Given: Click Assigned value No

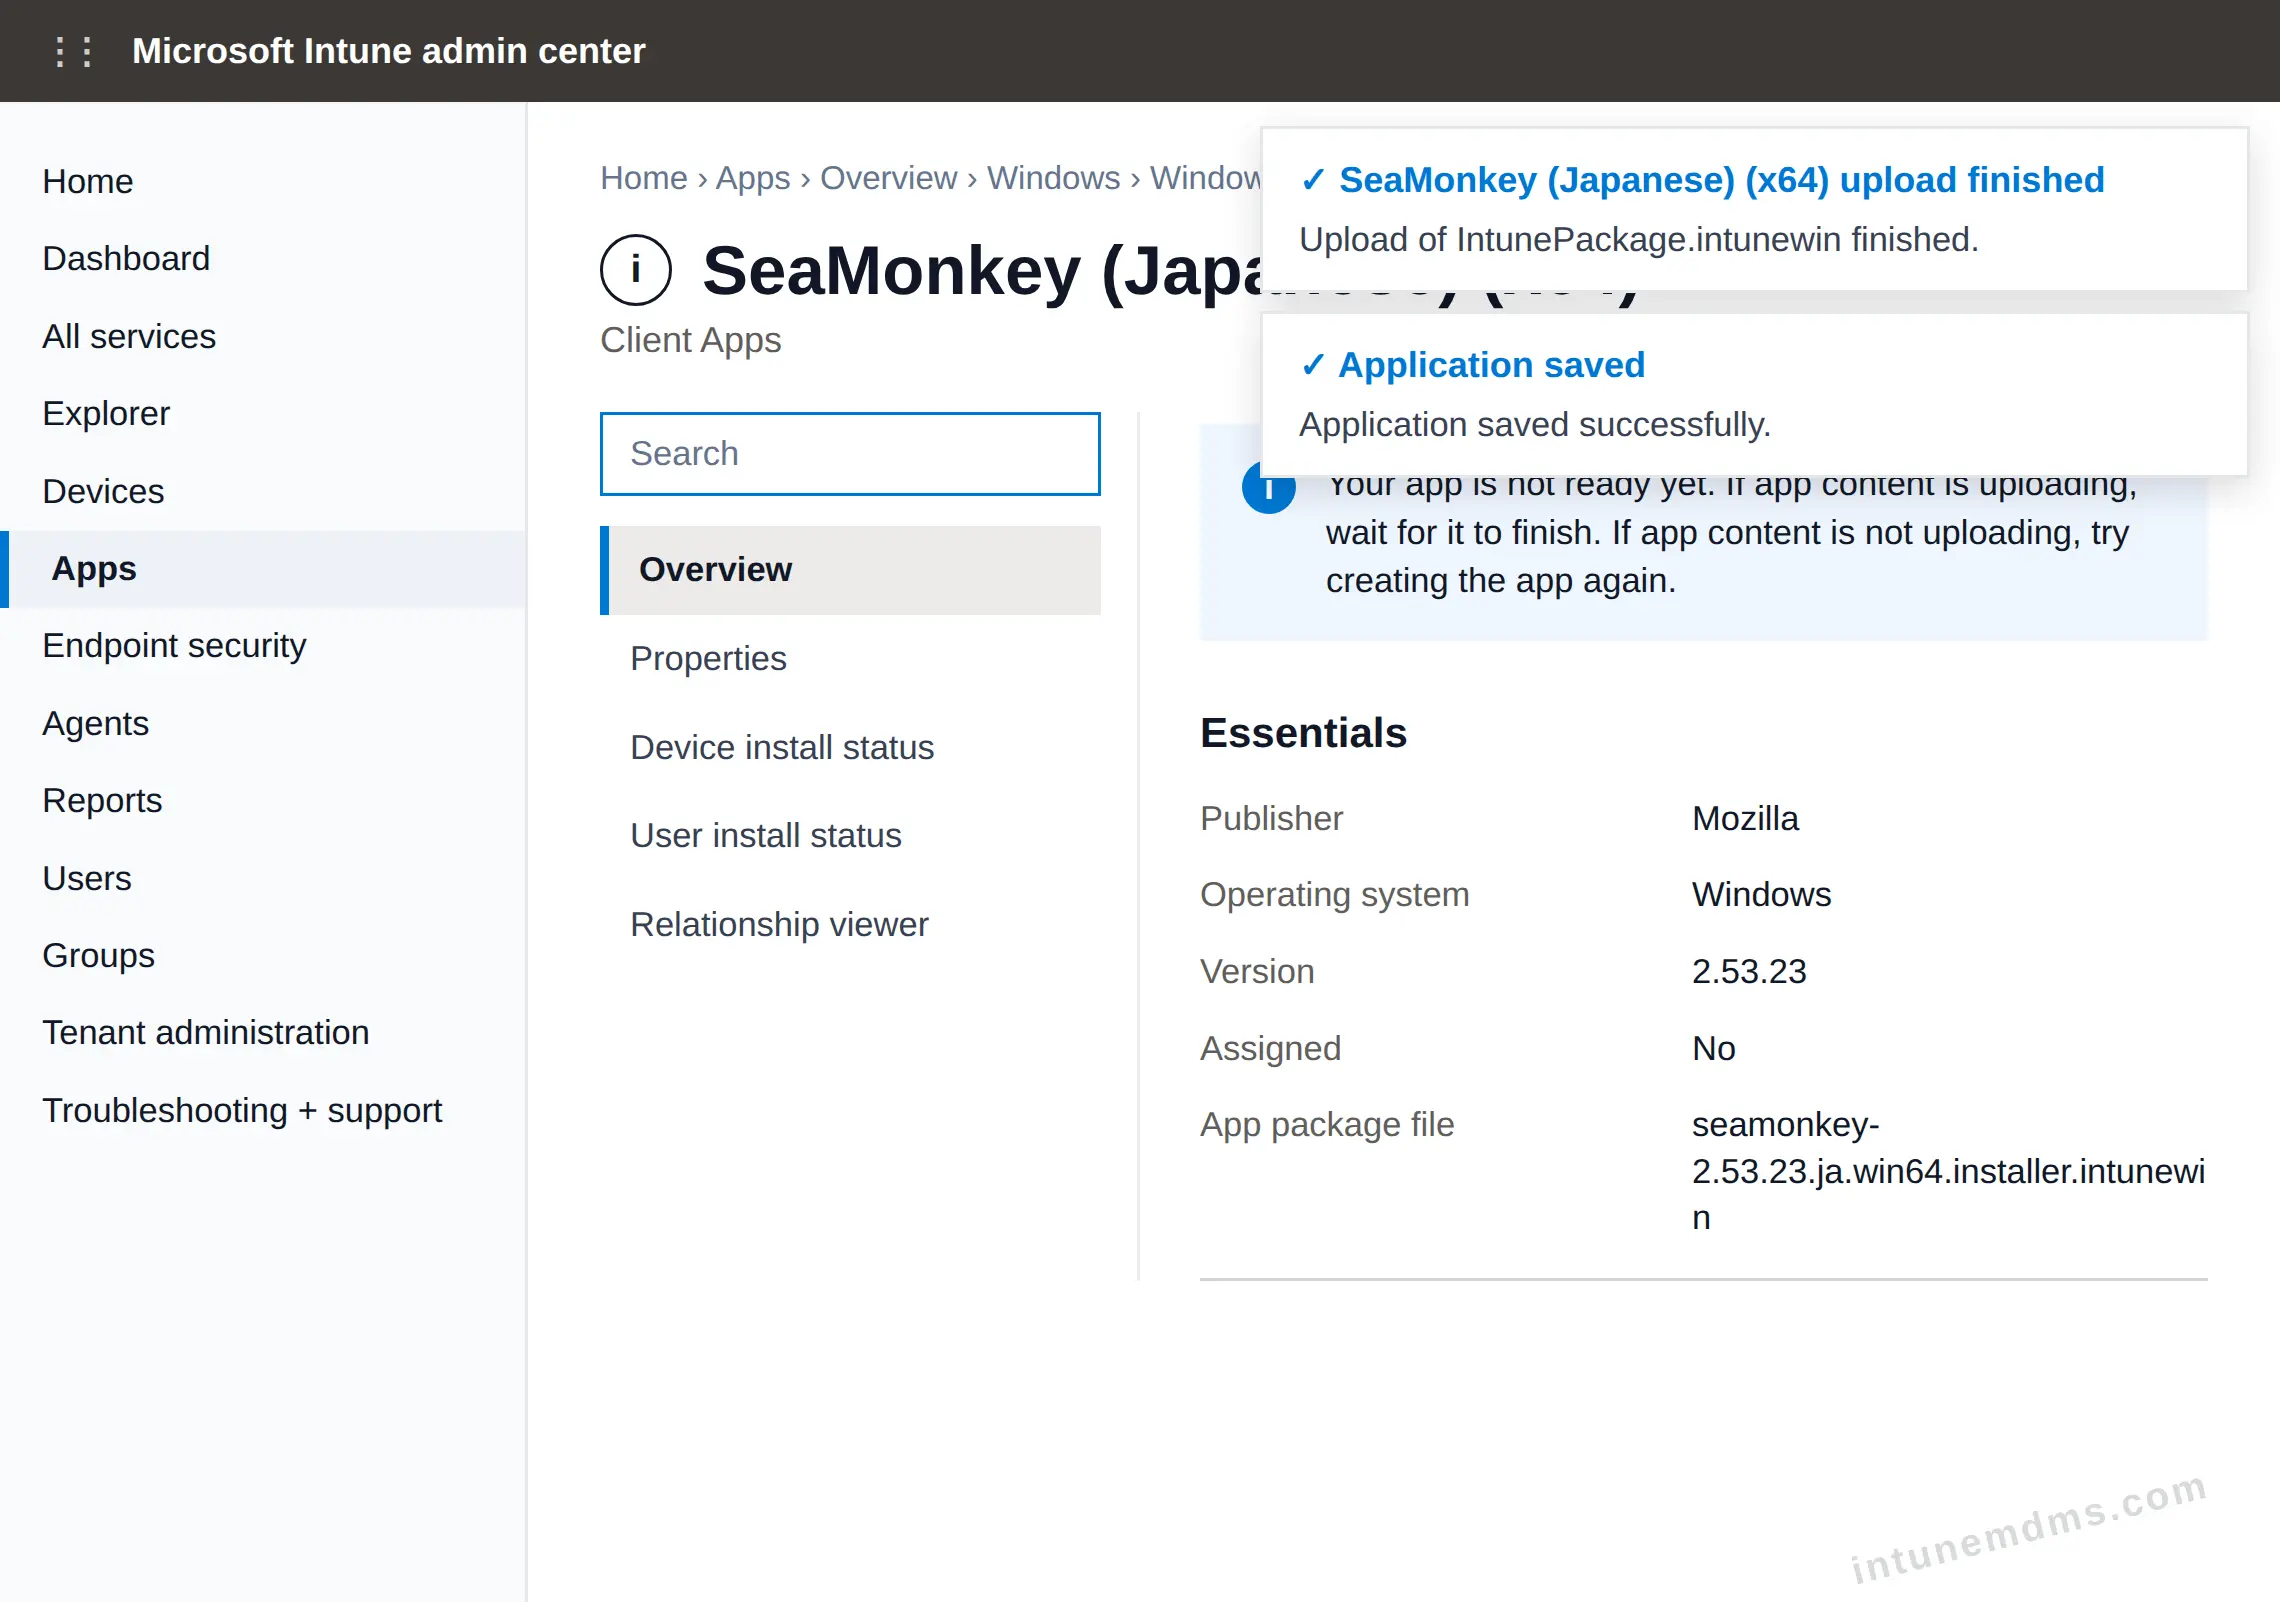Looking at the screenshot, I should tap(1713, 1048).
